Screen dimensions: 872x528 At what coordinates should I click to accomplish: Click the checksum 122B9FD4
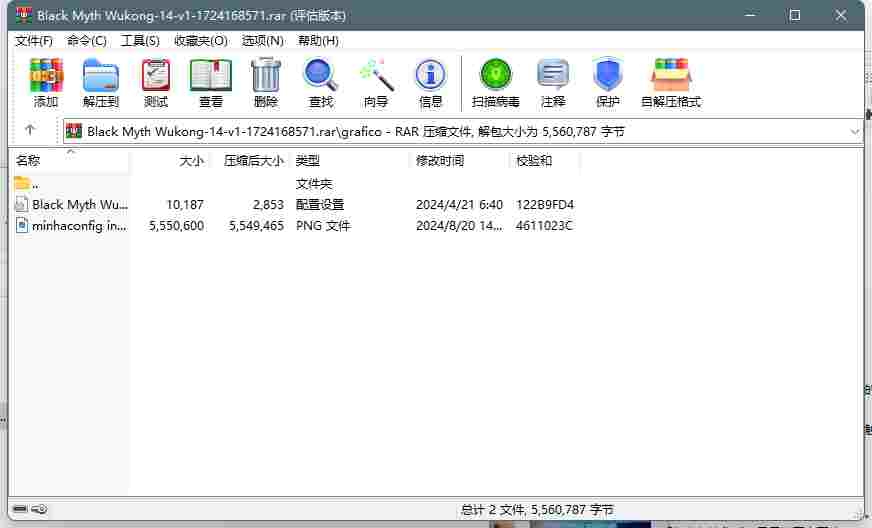pyautogui.click(x=544, y=205)
